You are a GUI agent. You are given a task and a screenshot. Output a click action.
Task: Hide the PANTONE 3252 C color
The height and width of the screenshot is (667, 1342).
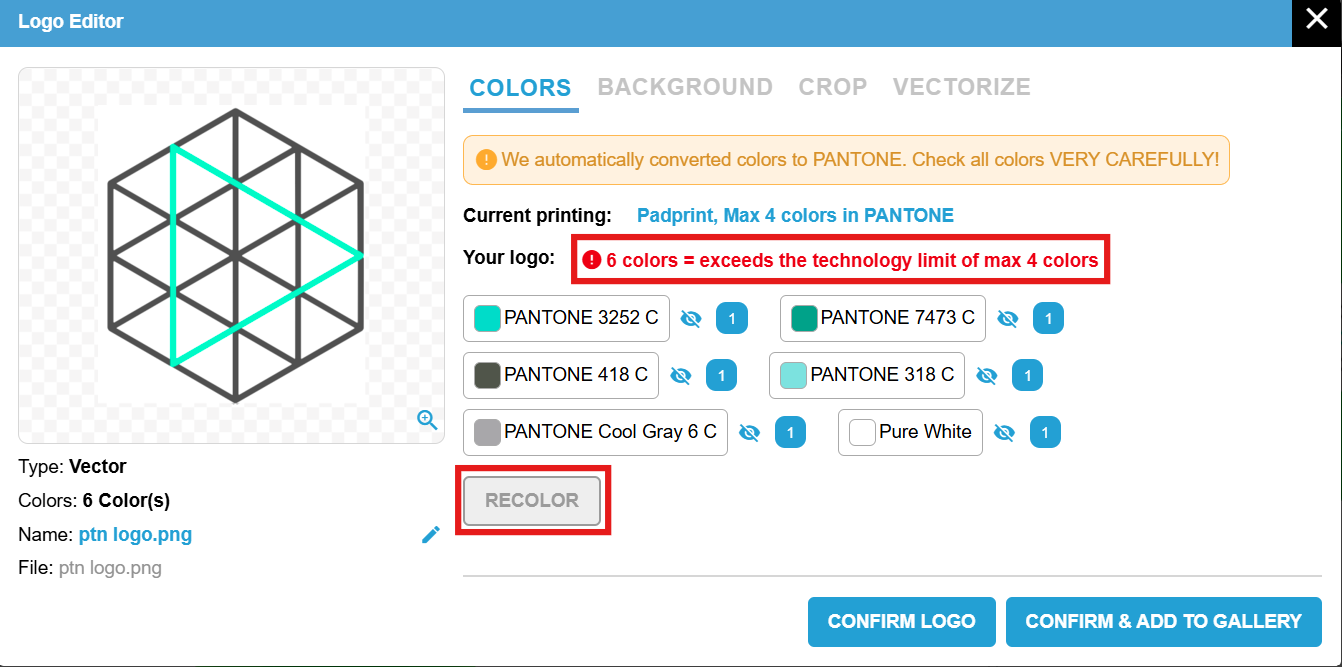[x=690, y=318]
